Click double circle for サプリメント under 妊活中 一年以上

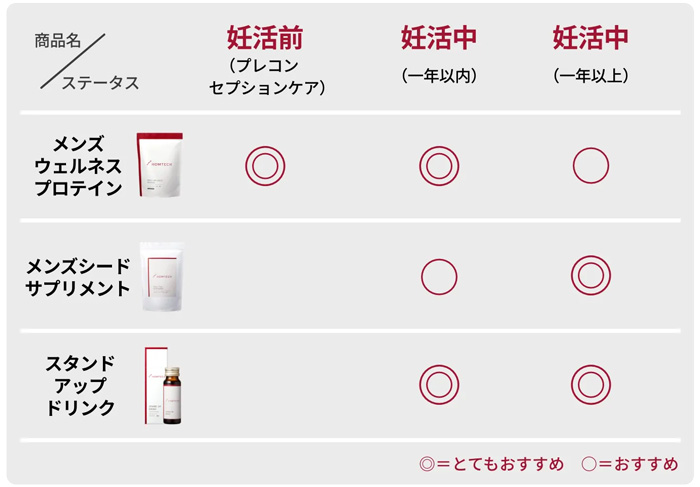(x=590, y=276)
